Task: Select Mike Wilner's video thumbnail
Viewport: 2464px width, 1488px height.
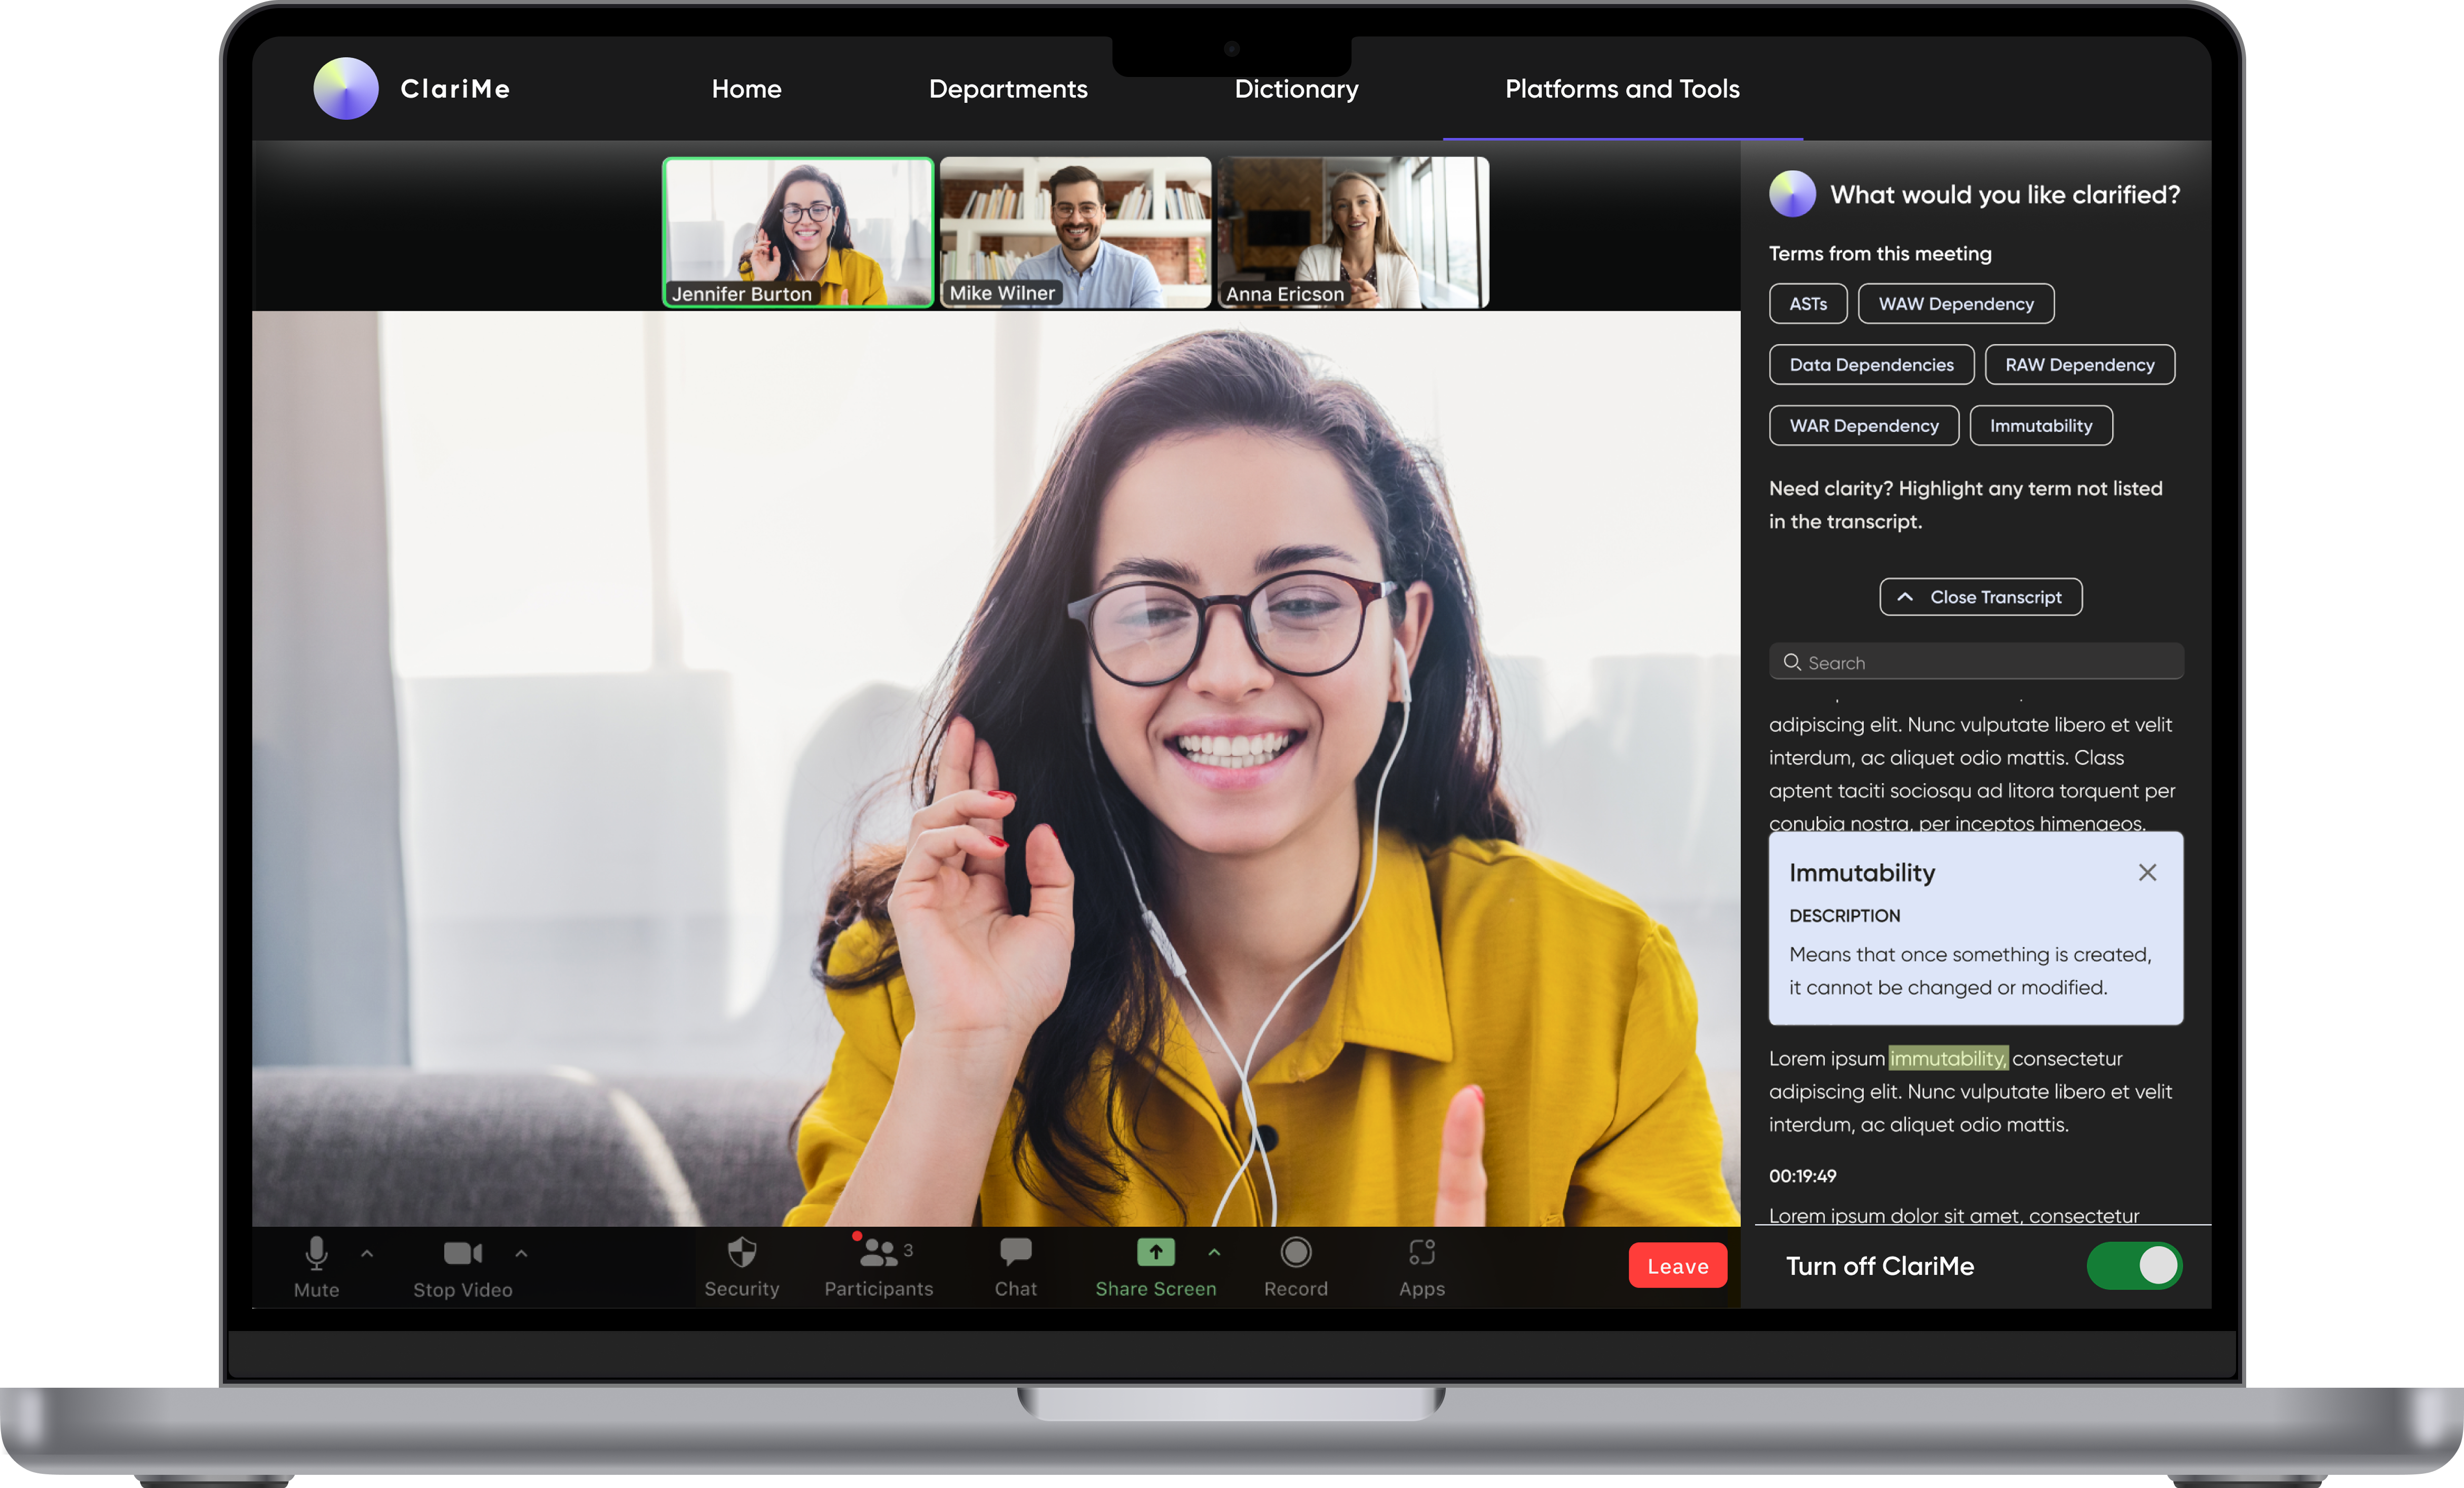Action: pos(1075,232)
